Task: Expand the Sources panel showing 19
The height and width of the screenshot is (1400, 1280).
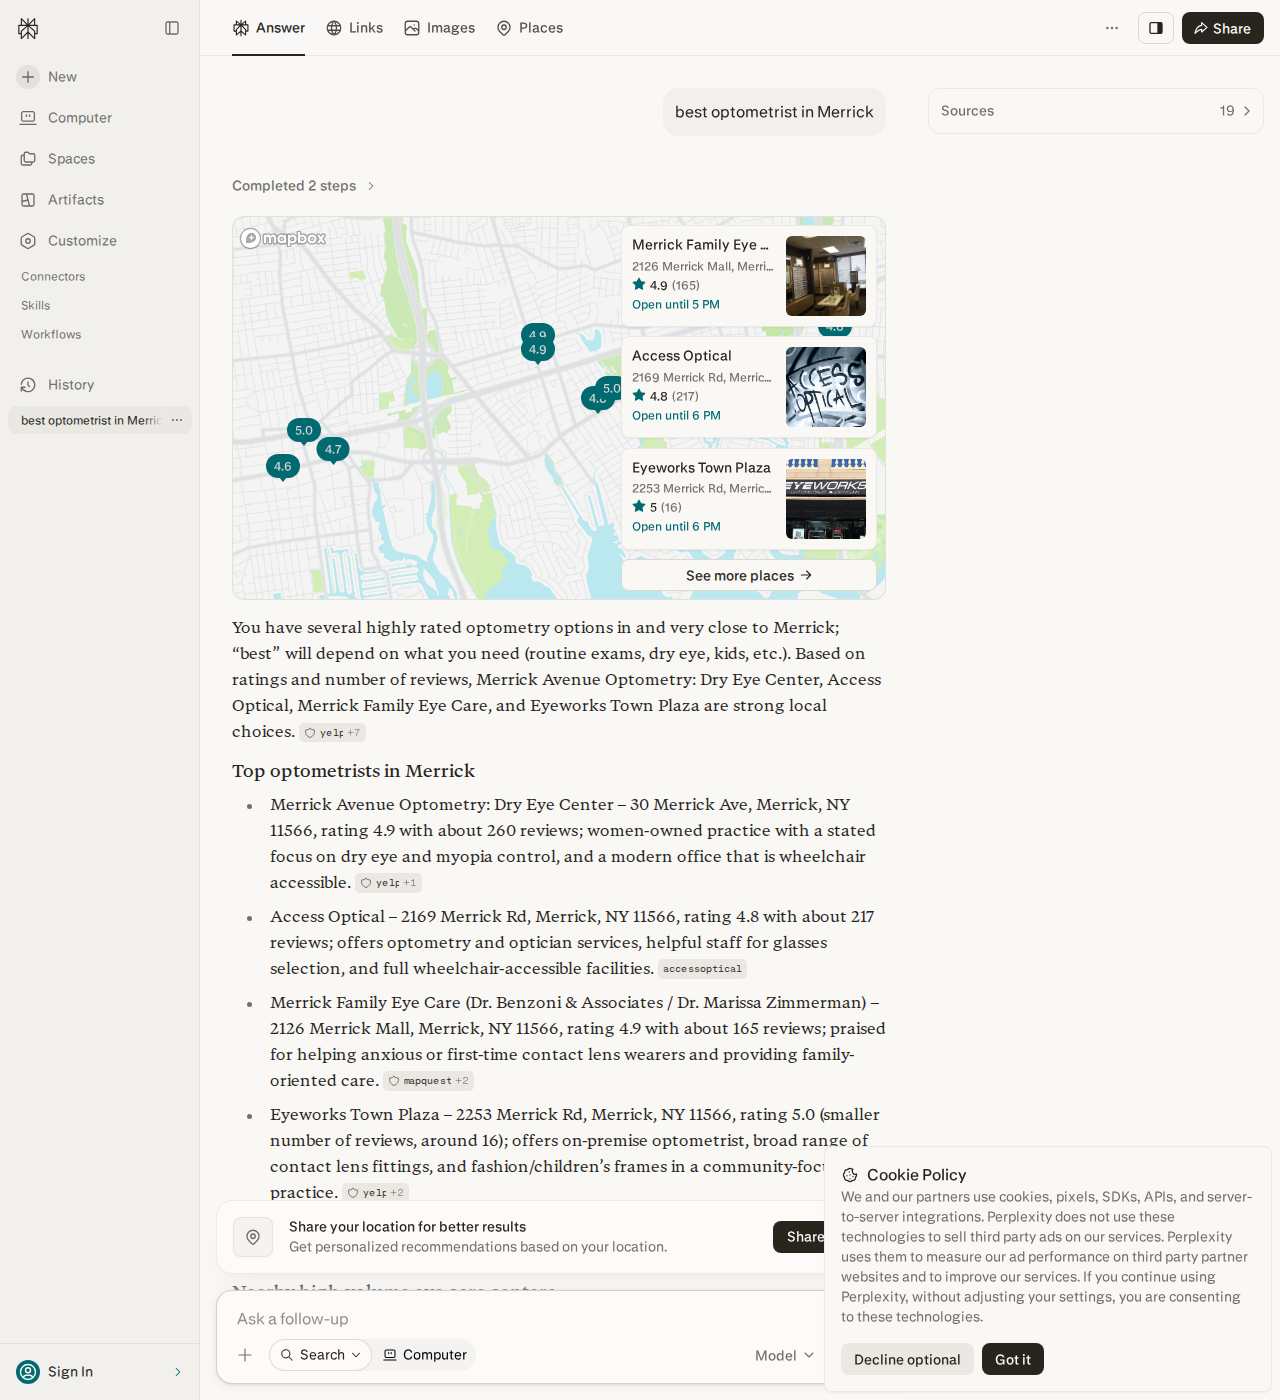Action: pos(1096,111)
